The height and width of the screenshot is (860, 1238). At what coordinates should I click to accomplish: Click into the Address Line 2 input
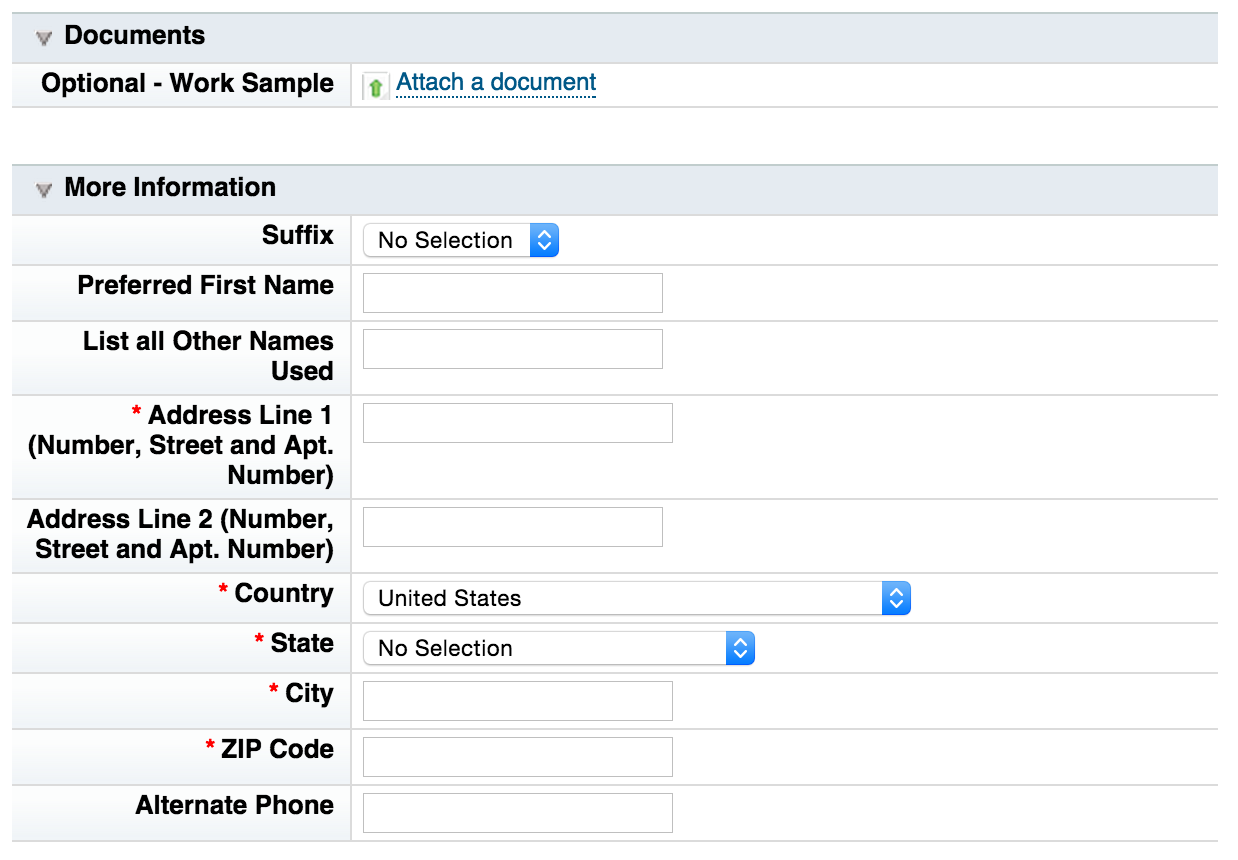(512, 527)
